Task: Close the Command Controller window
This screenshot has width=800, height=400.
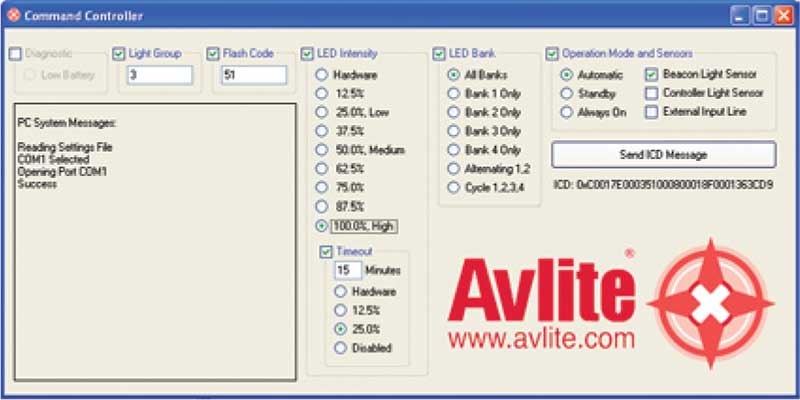Action: (x=784, y=16)
